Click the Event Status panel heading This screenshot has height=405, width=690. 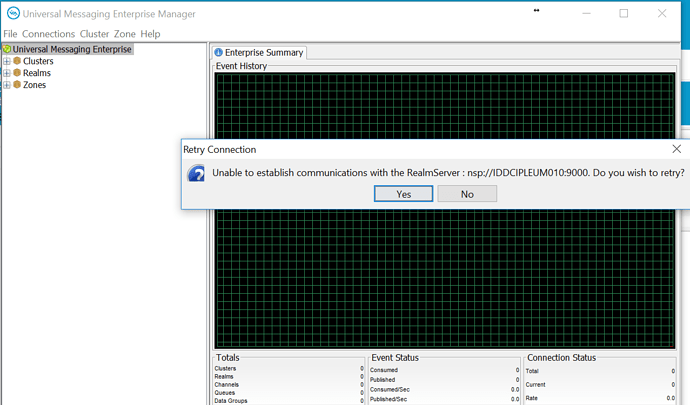[x=395, y=357]
